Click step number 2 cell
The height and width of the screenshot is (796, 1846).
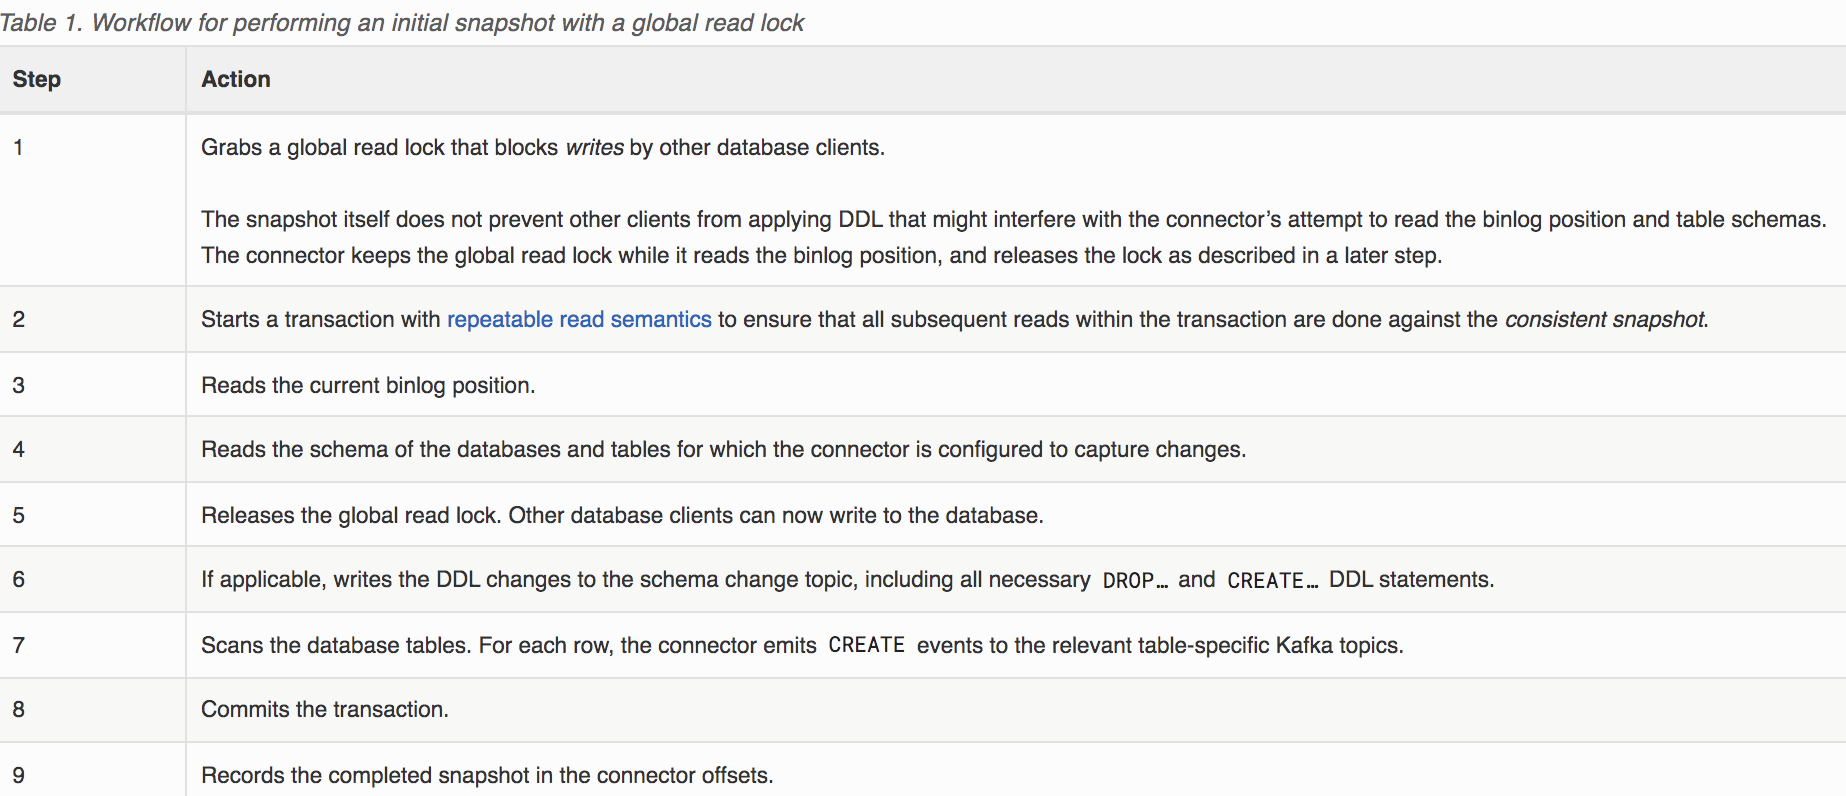point(93,319)
